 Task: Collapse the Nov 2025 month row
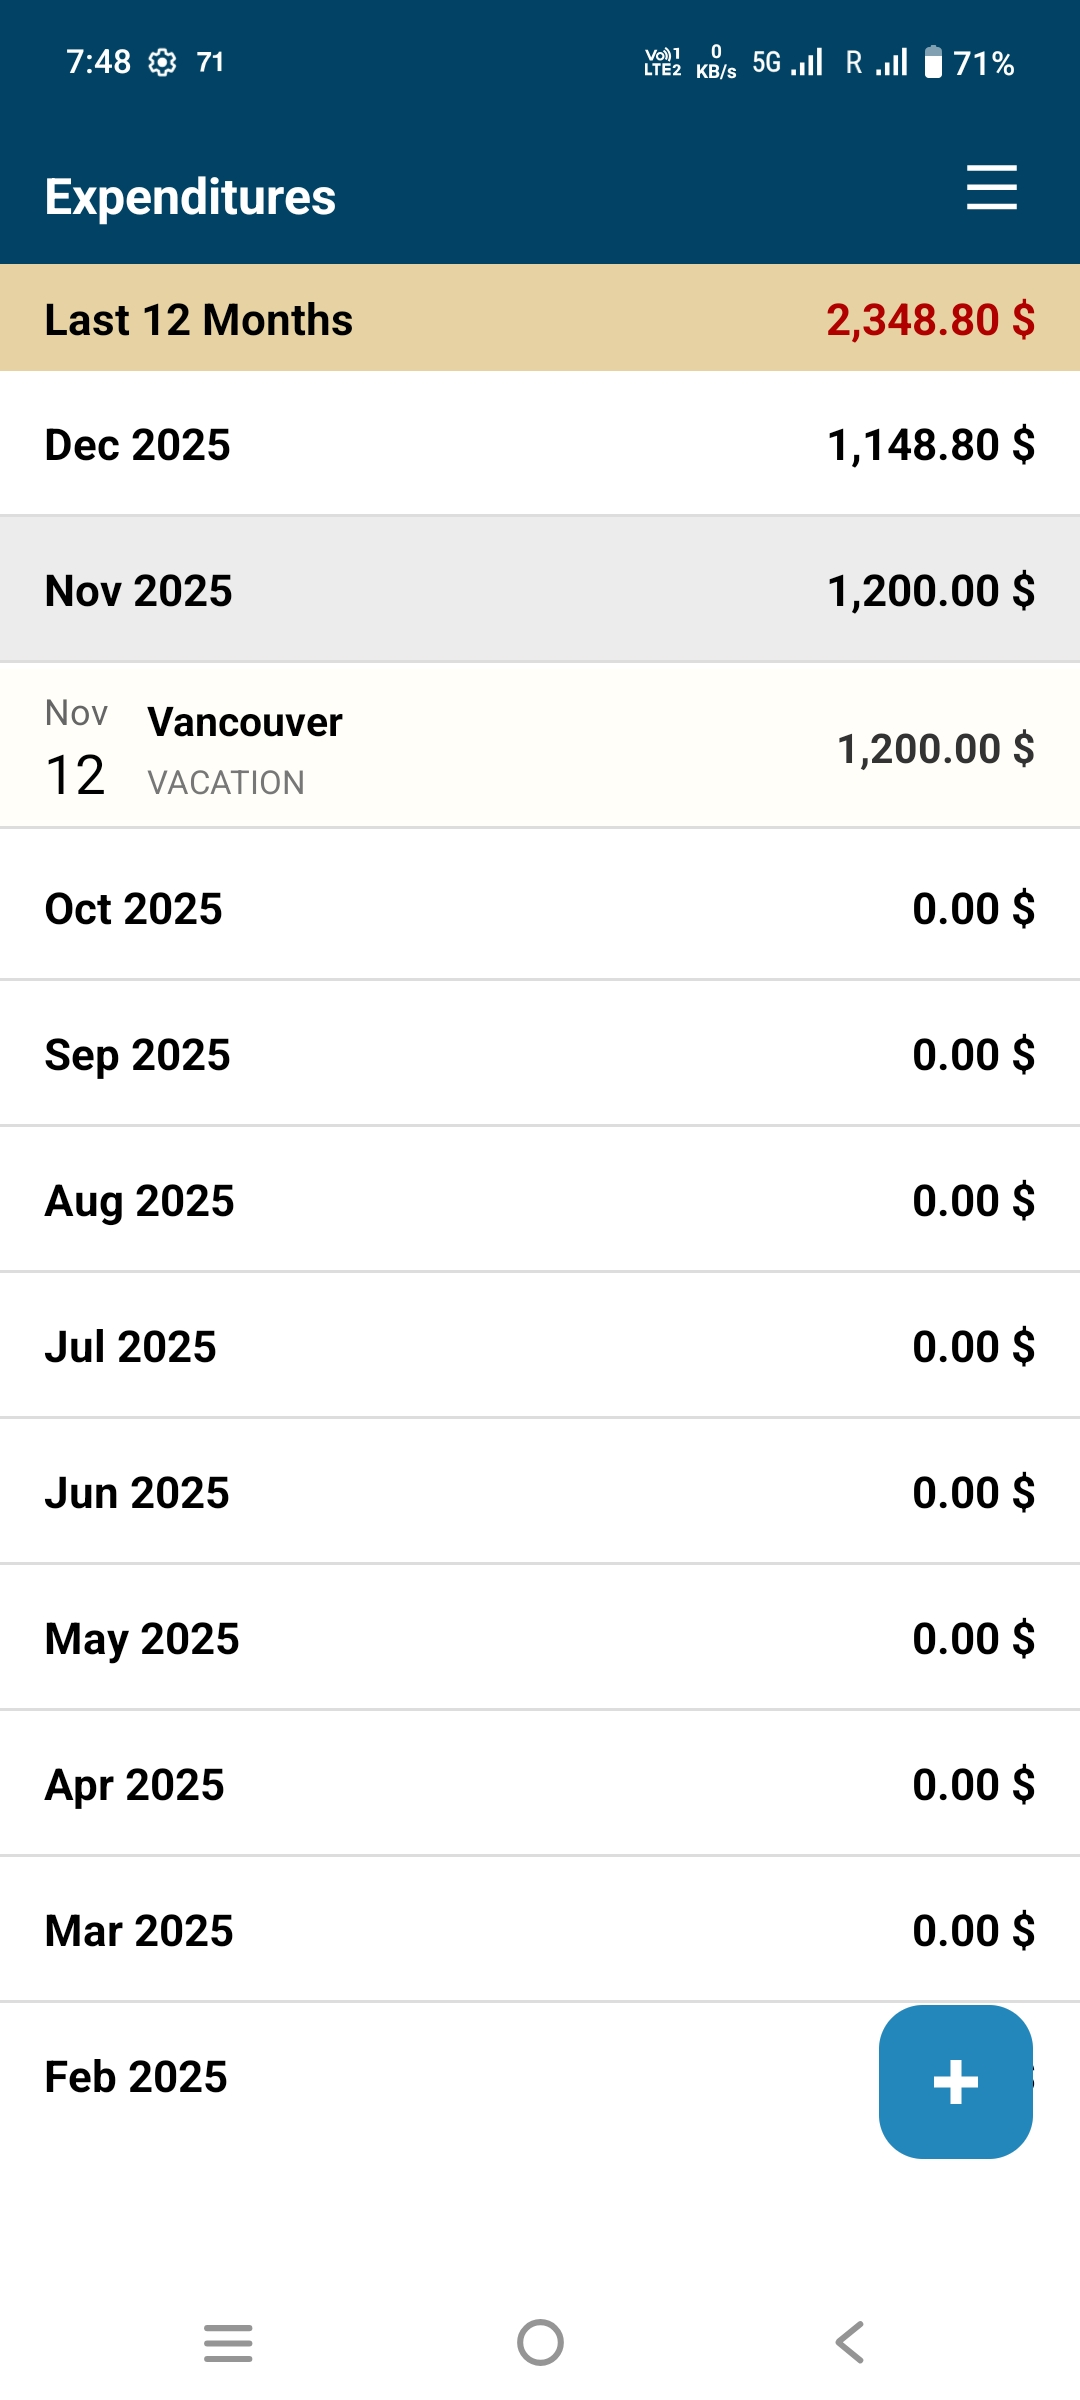[x=540, y=590]
